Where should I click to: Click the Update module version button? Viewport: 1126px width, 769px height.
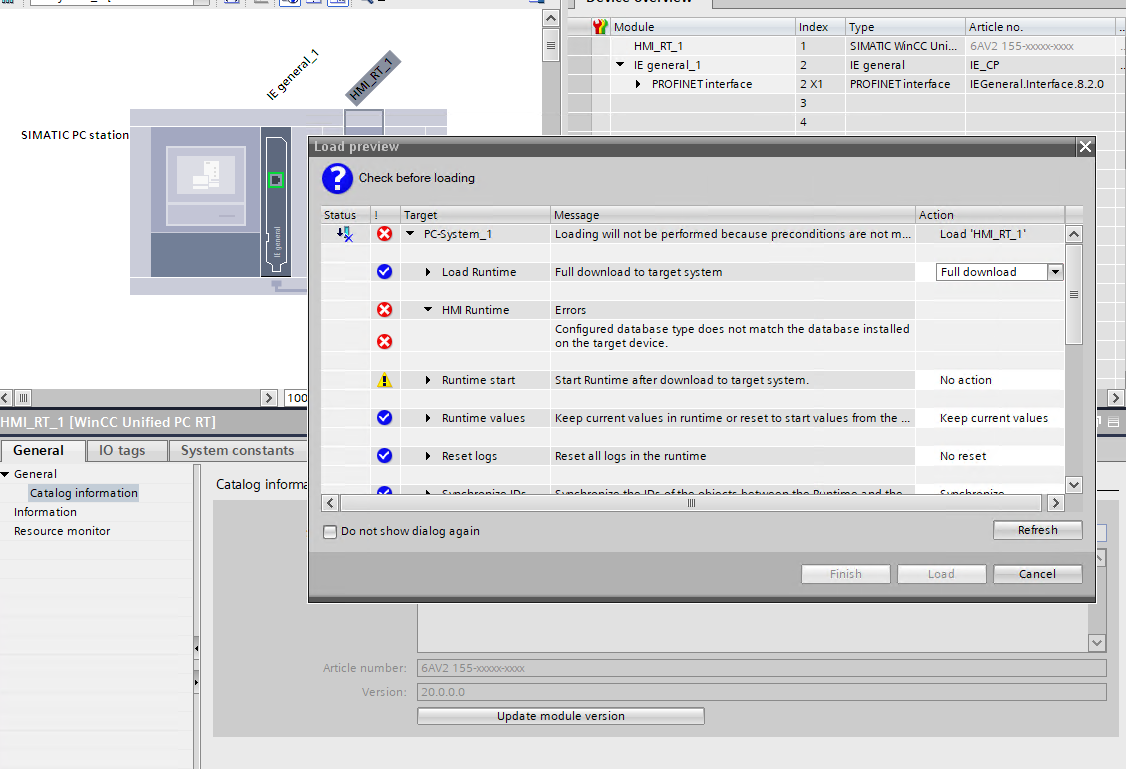point(560,716)
